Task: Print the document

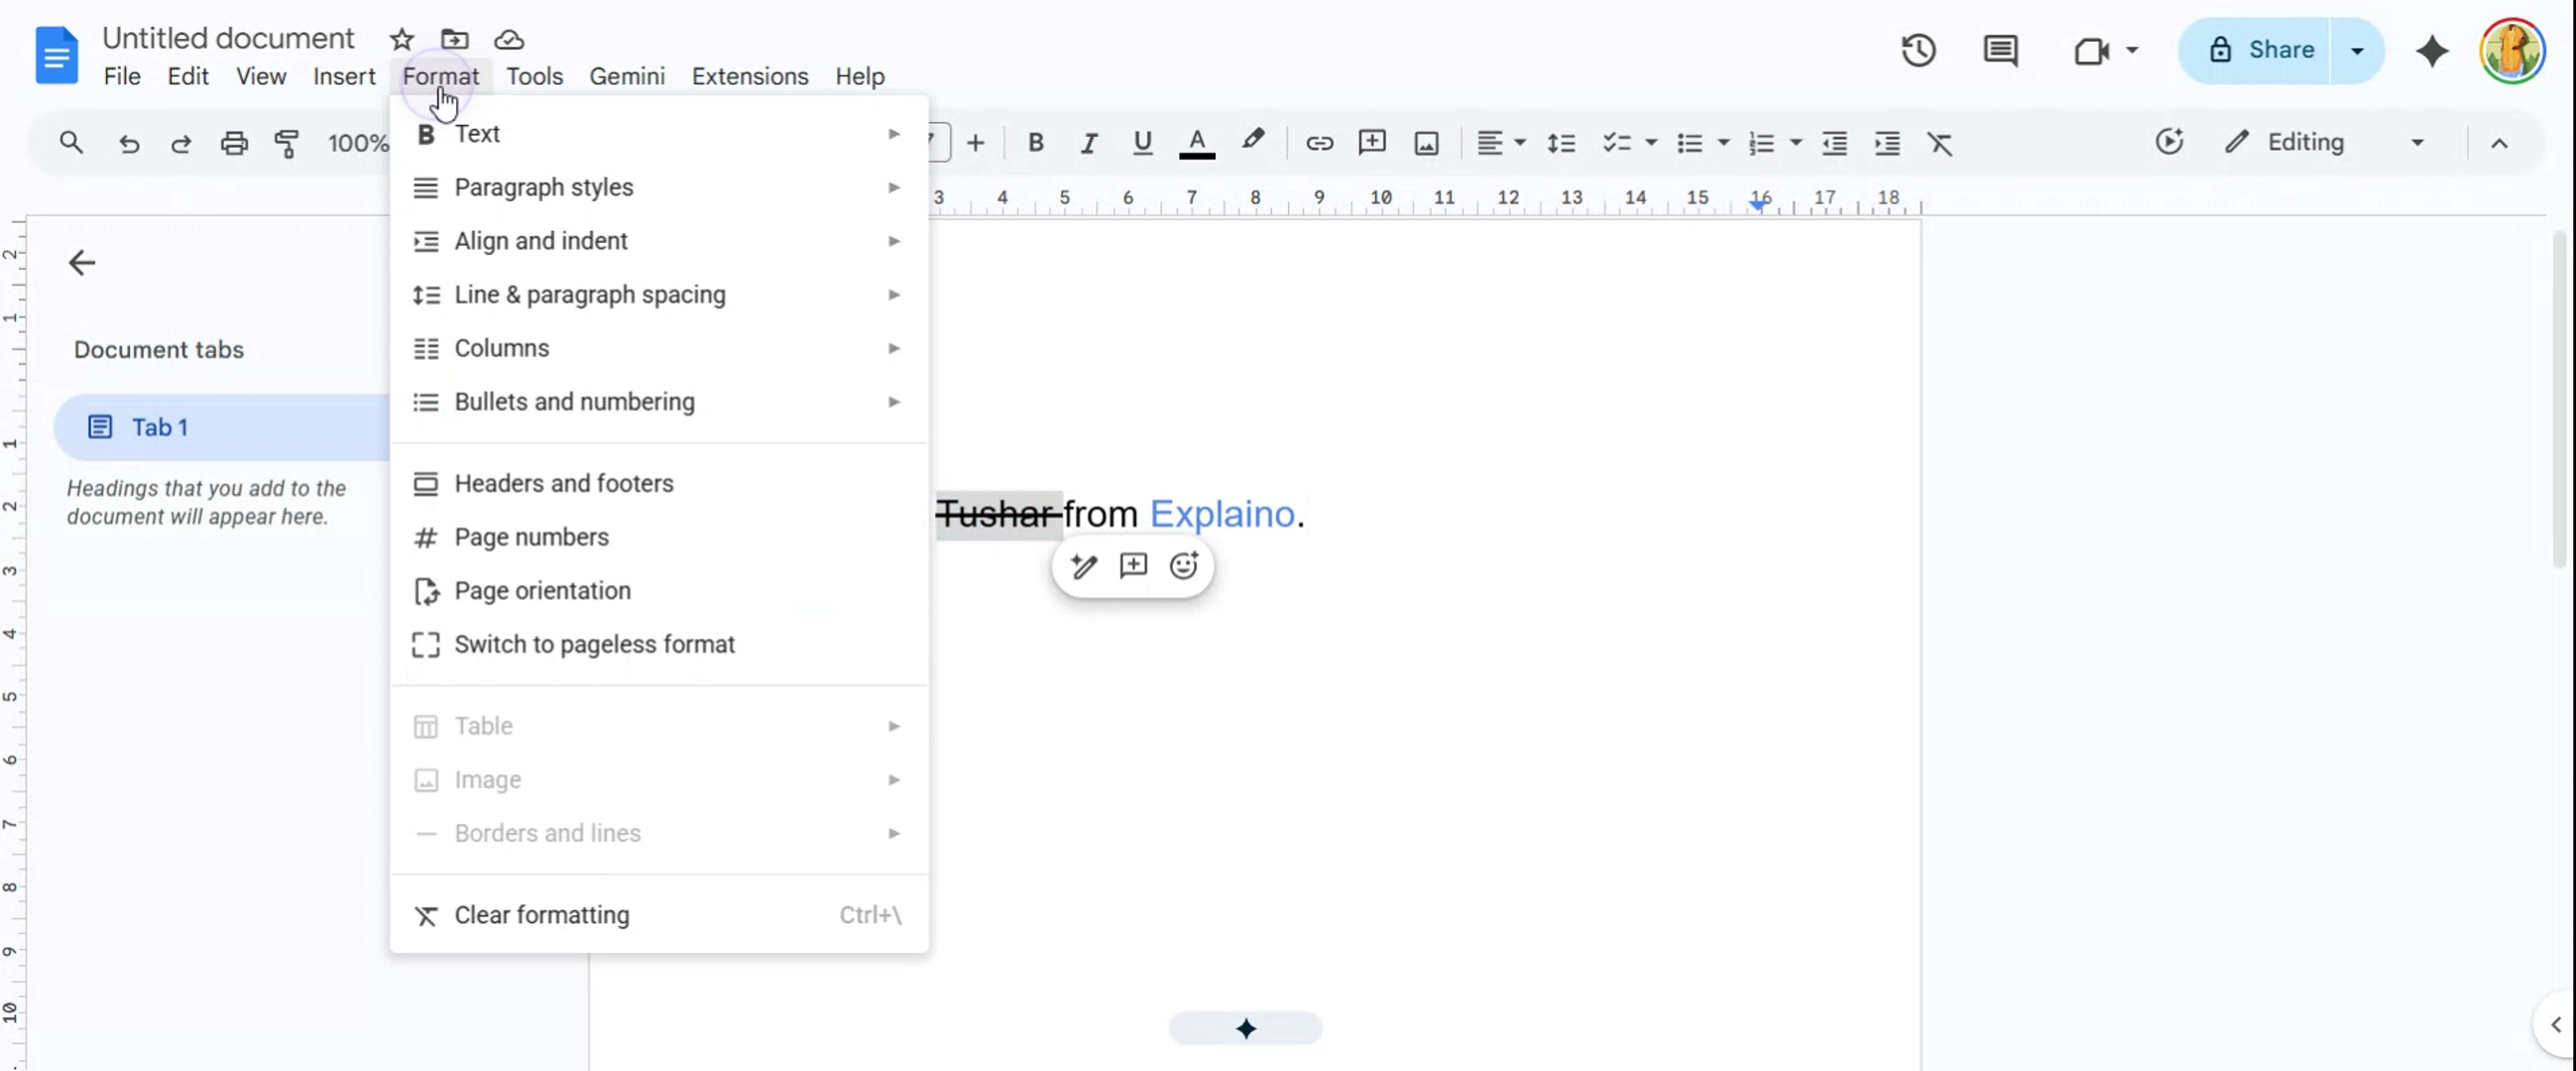Action: tap(234, 143)
